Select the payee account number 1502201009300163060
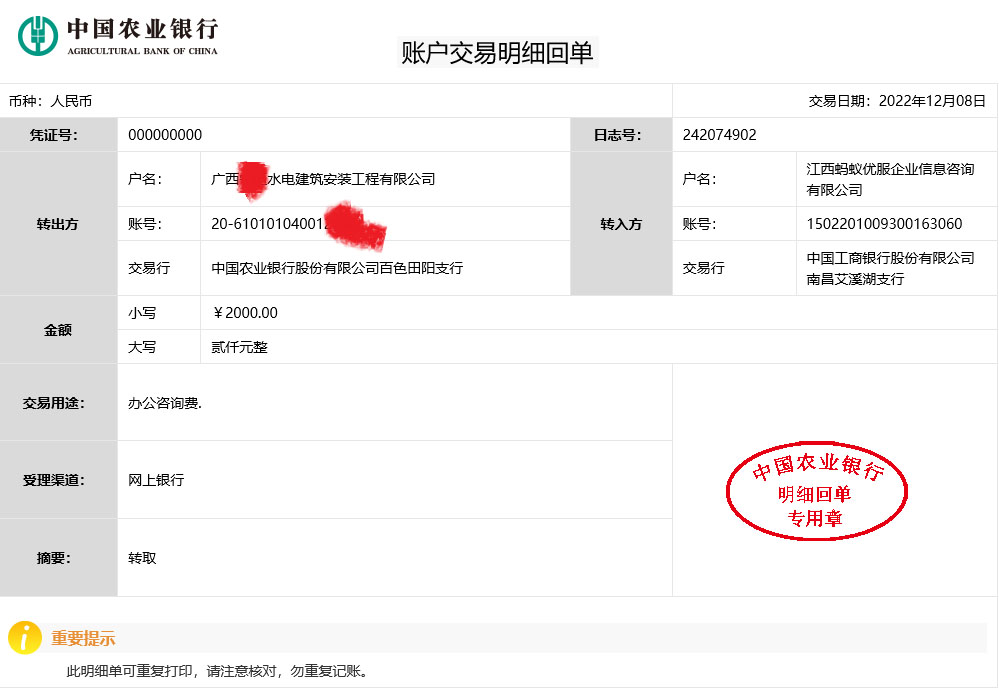The width and height of the screenshot is (999, 688). pos(884,224)
